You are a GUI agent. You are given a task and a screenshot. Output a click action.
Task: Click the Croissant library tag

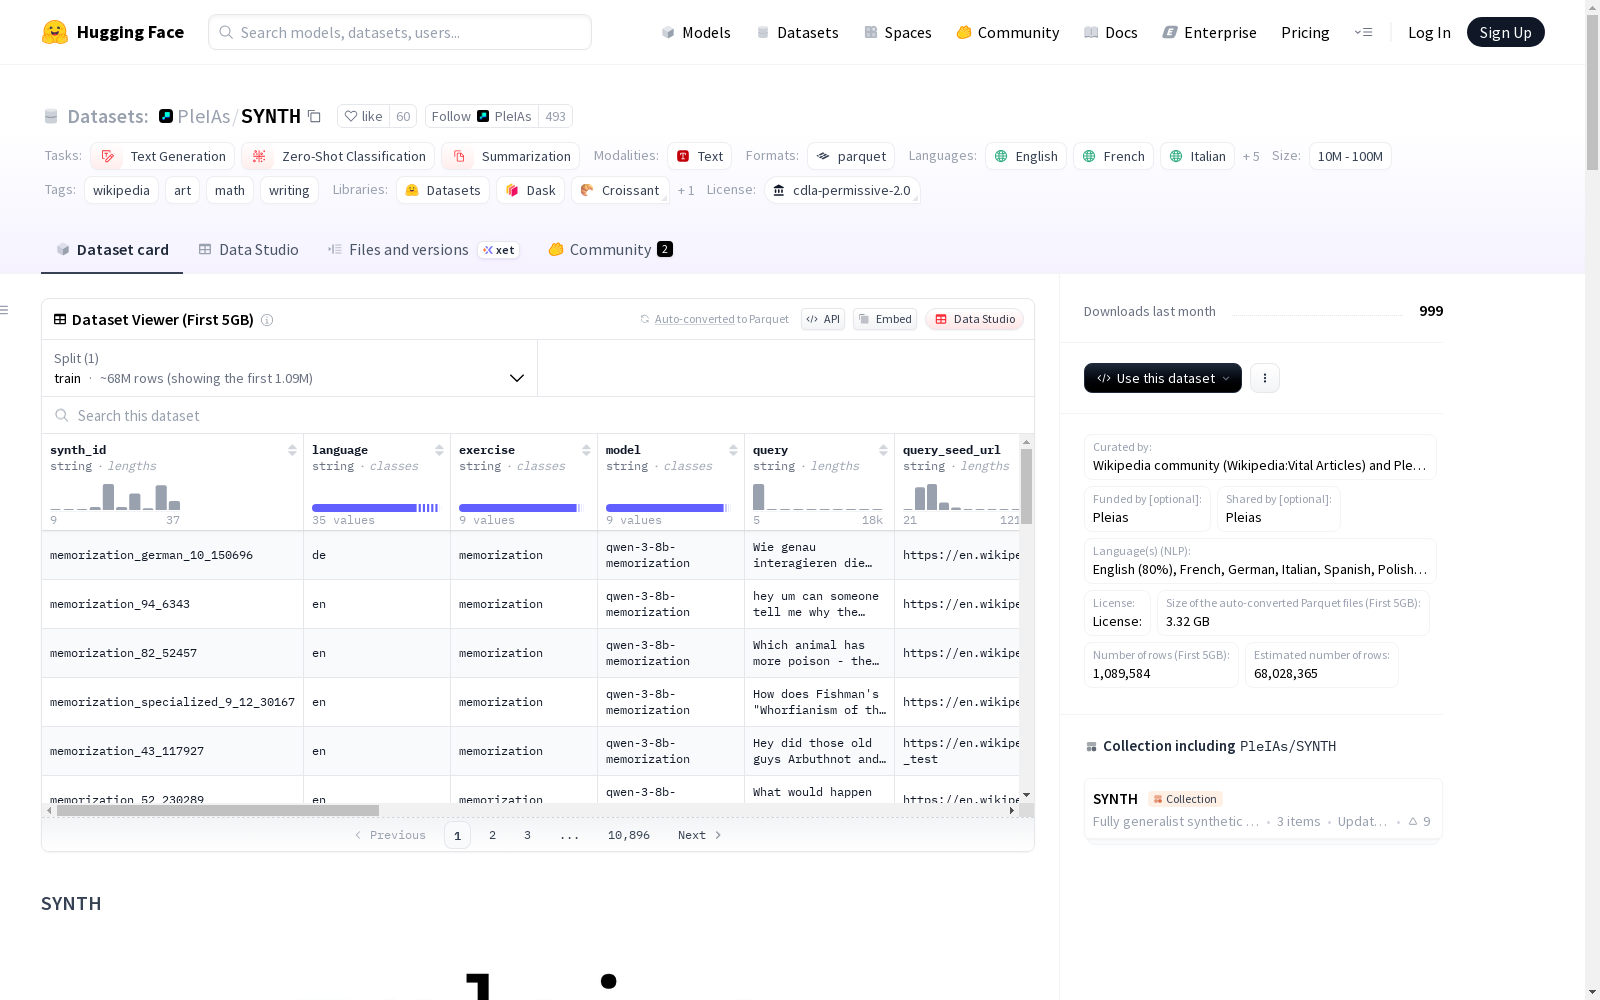click(620, 190)
